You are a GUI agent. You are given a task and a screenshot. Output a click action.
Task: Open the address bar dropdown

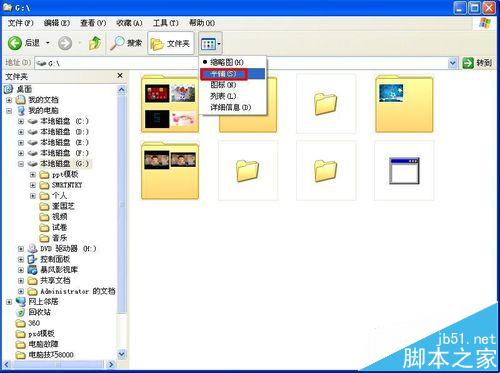tap(452, 63)
